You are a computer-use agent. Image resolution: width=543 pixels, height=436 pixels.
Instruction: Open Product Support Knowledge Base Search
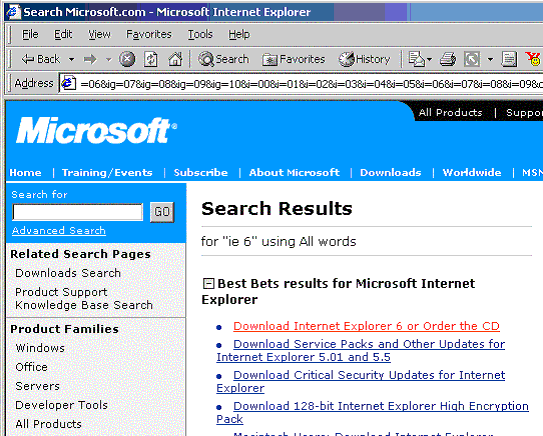pyautogui.click(x=84, y=299)
